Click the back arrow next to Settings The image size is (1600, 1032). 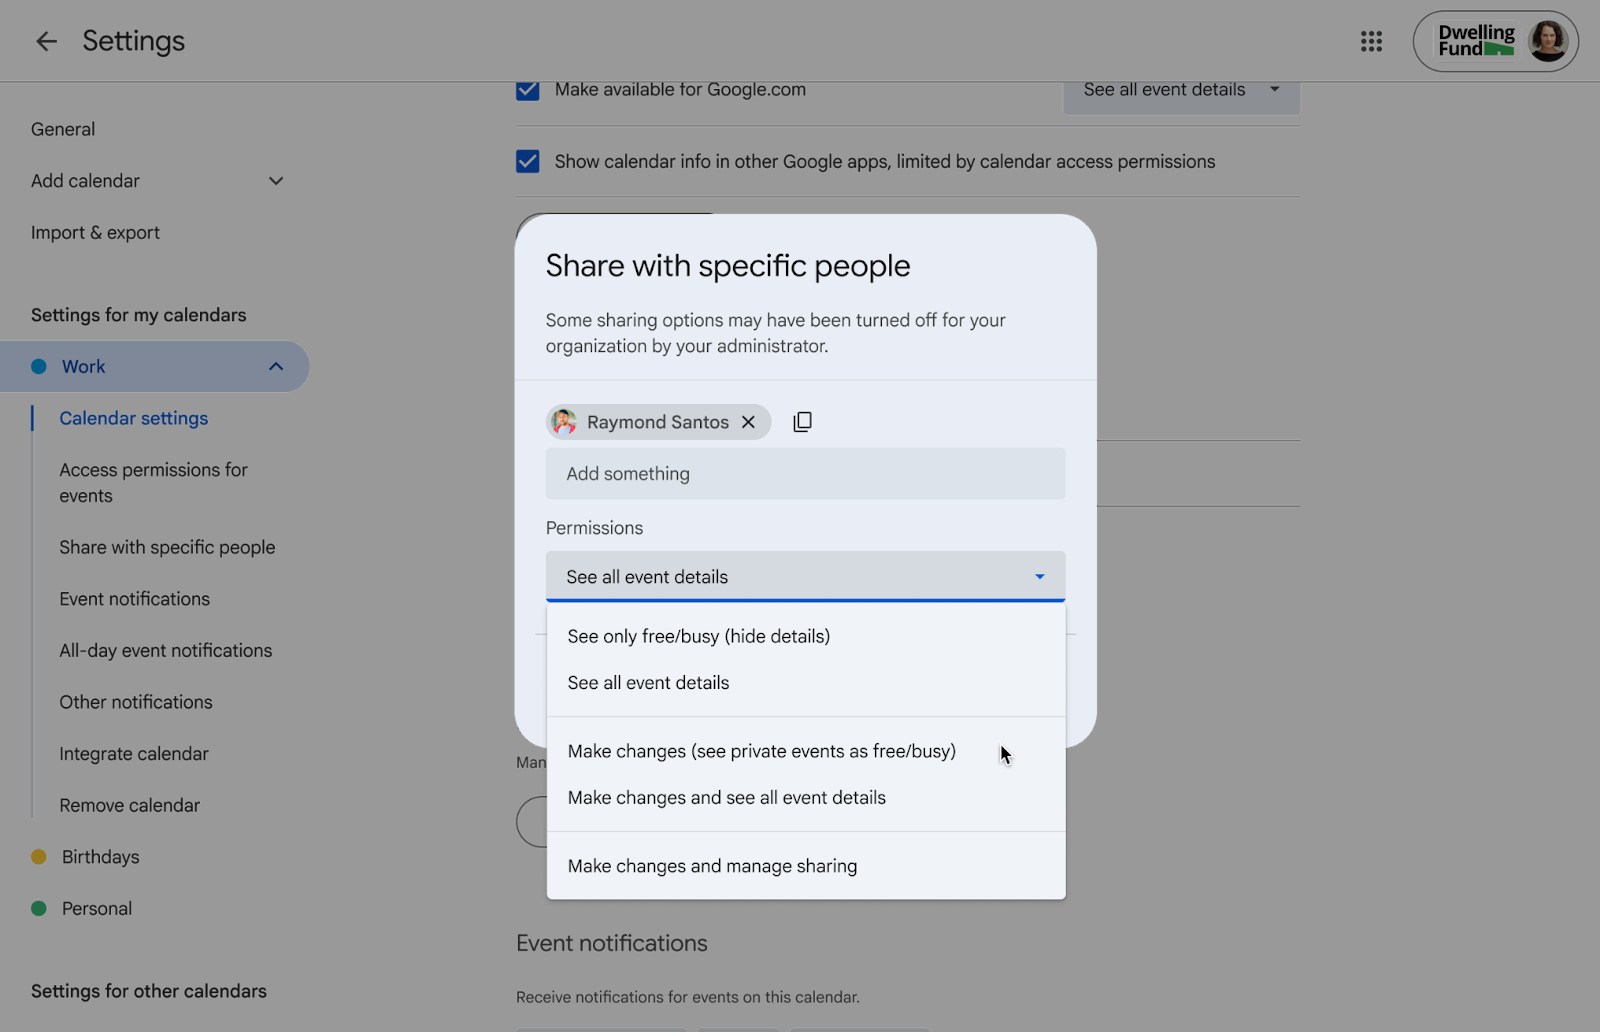tap(46, 41)
